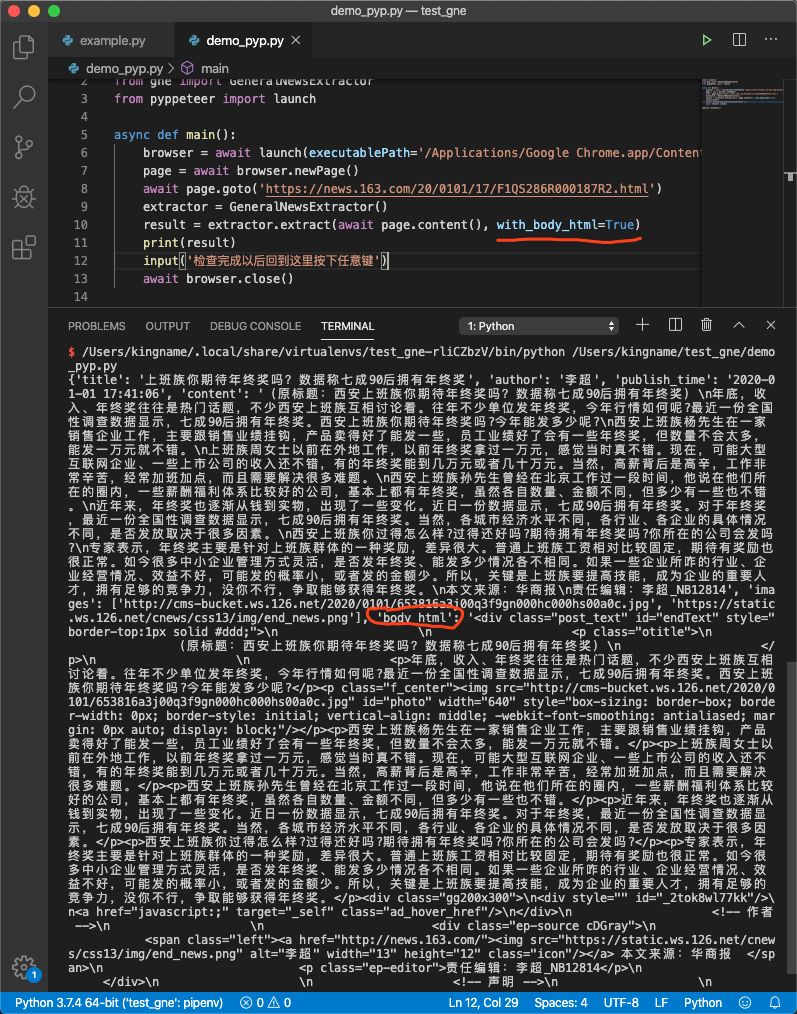Click the UTF-8 encoding status item
The image size is (797, 1014).
[621, 1003]
